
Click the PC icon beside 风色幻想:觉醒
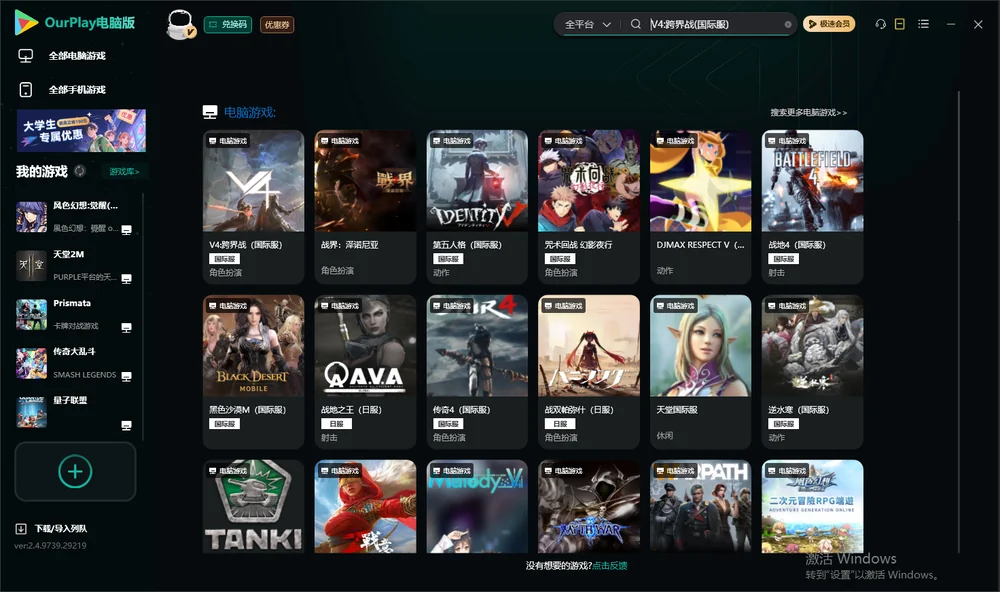[126, 230]
